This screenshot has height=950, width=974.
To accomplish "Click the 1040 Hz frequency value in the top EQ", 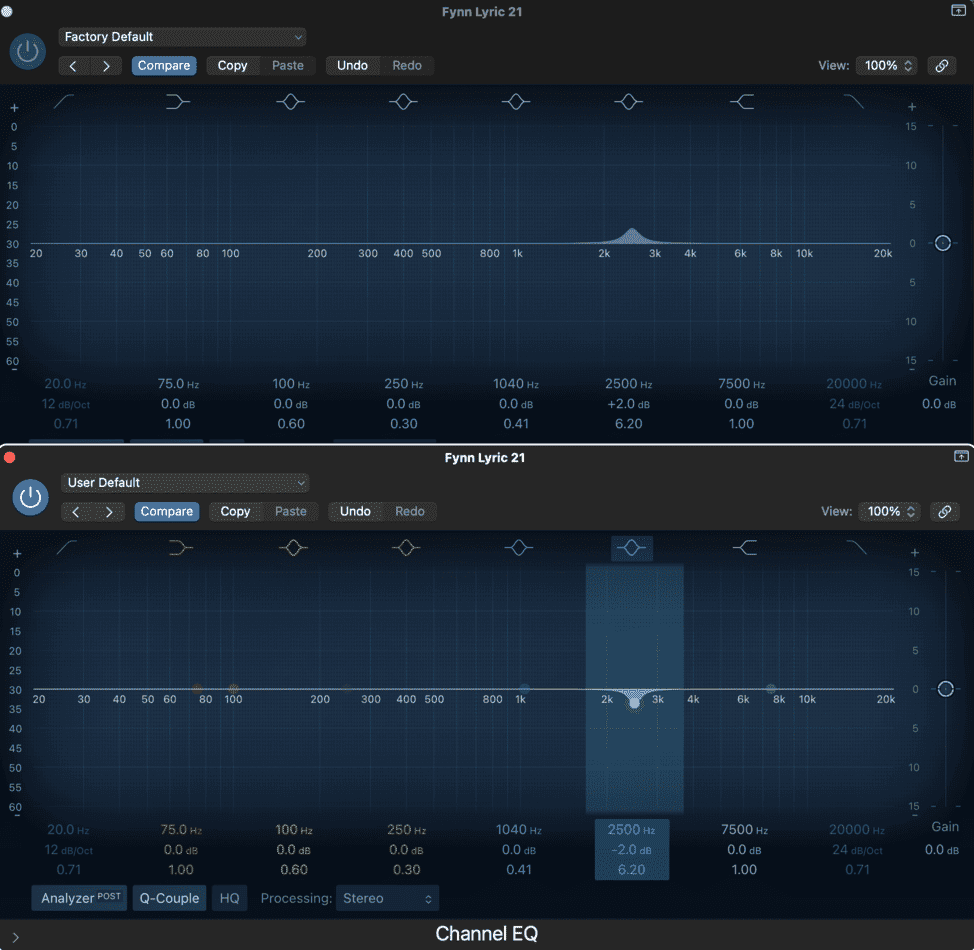I will tap(516, 384).
